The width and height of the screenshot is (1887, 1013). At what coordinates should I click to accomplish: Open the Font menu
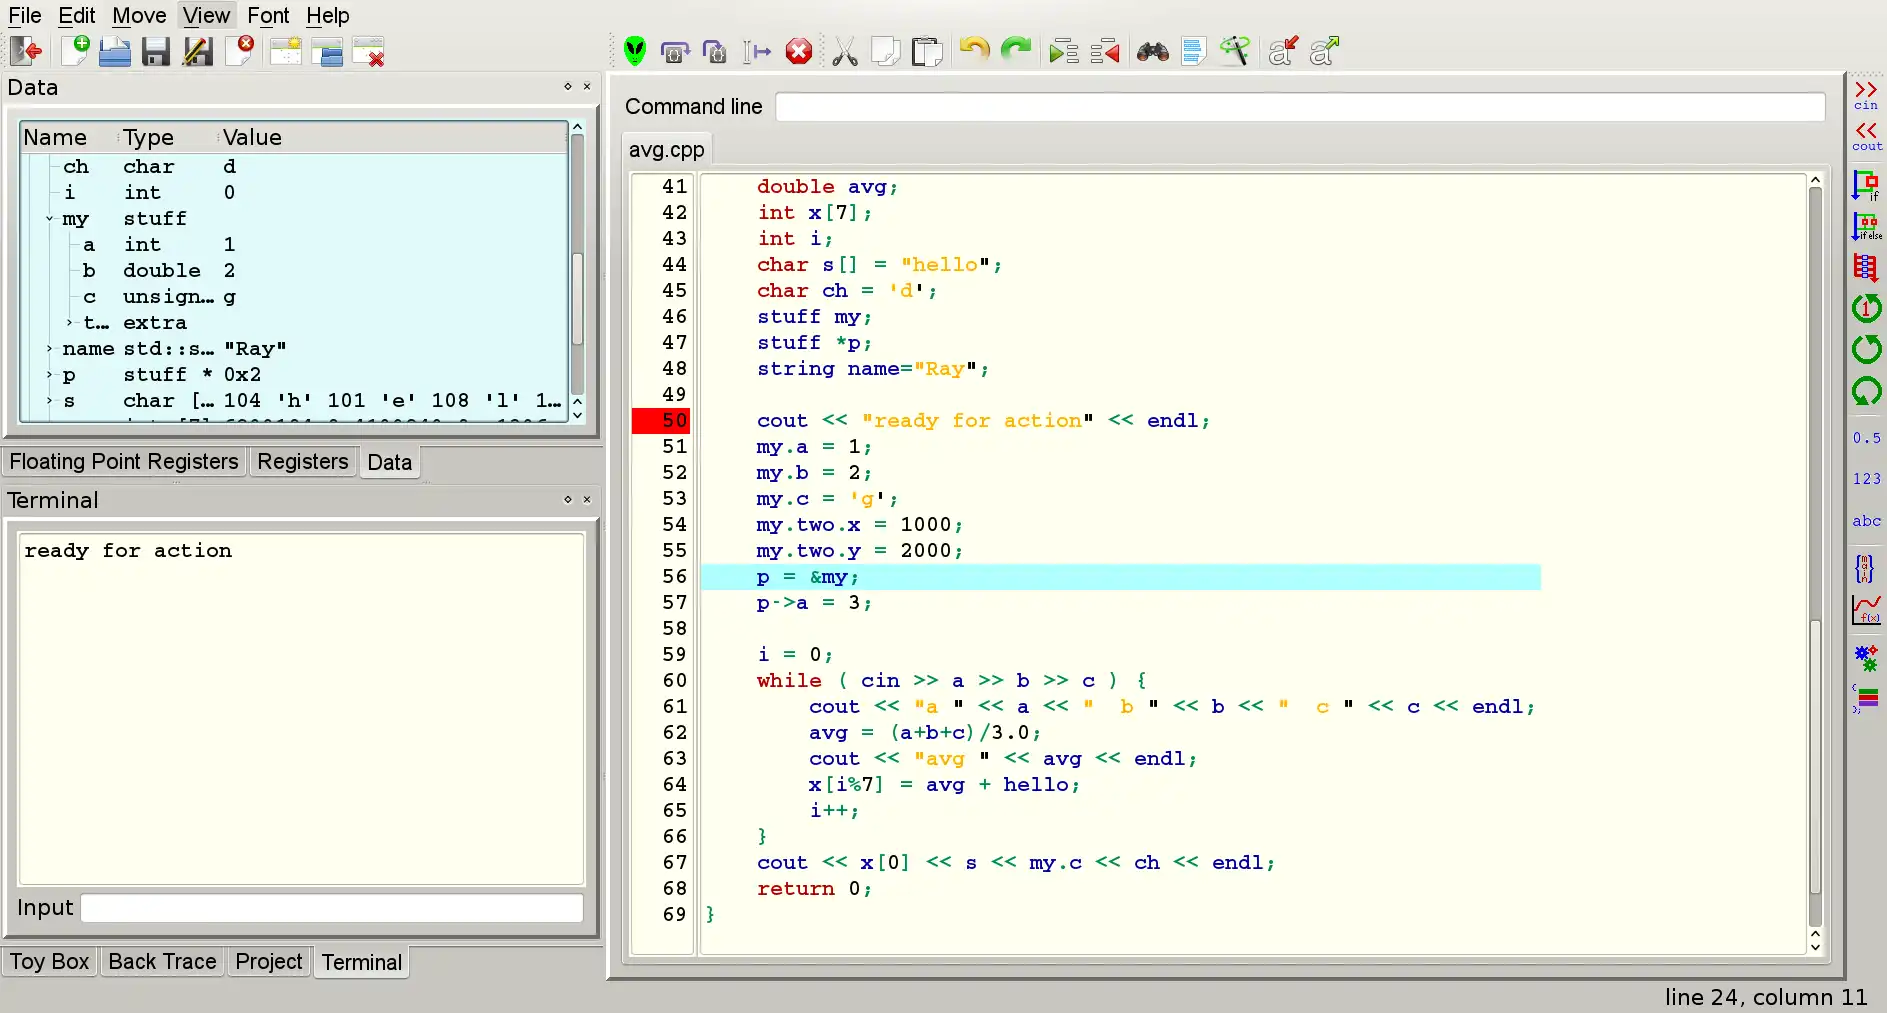(x=268, y=15)
